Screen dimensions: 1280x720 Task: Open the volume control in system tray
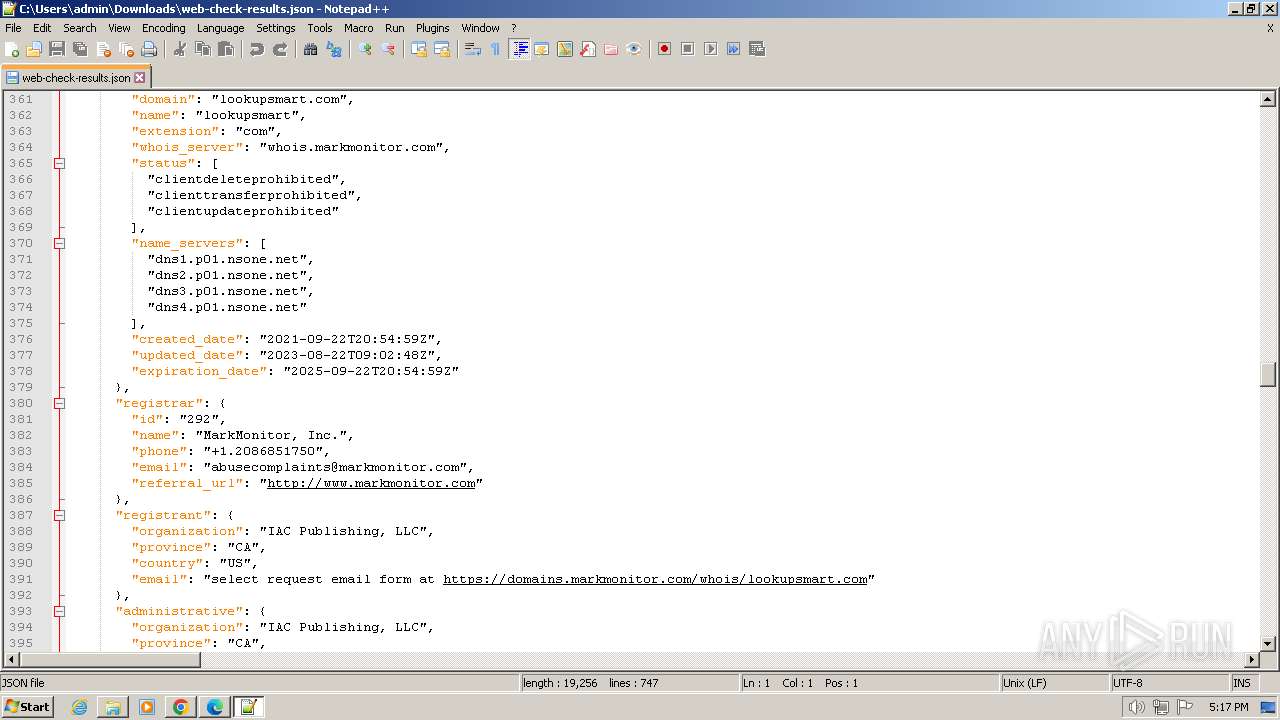[x=1136, y=707]
